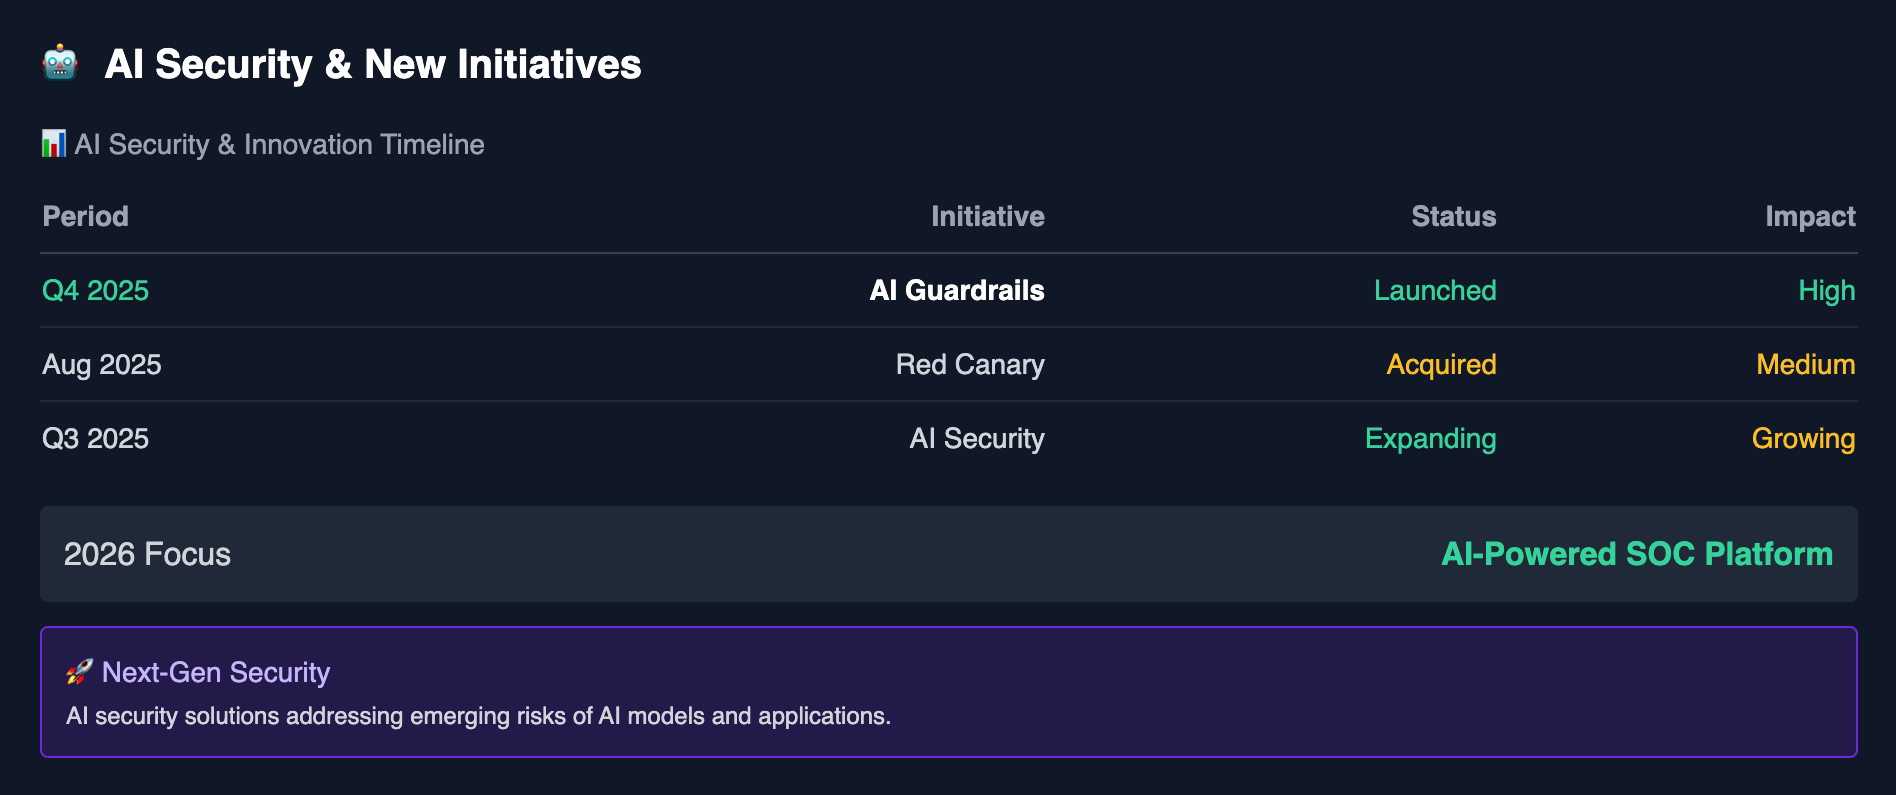This screenshot has width=1896, height=795.
Task: Click the Status column header
Action: (1454, 216)
